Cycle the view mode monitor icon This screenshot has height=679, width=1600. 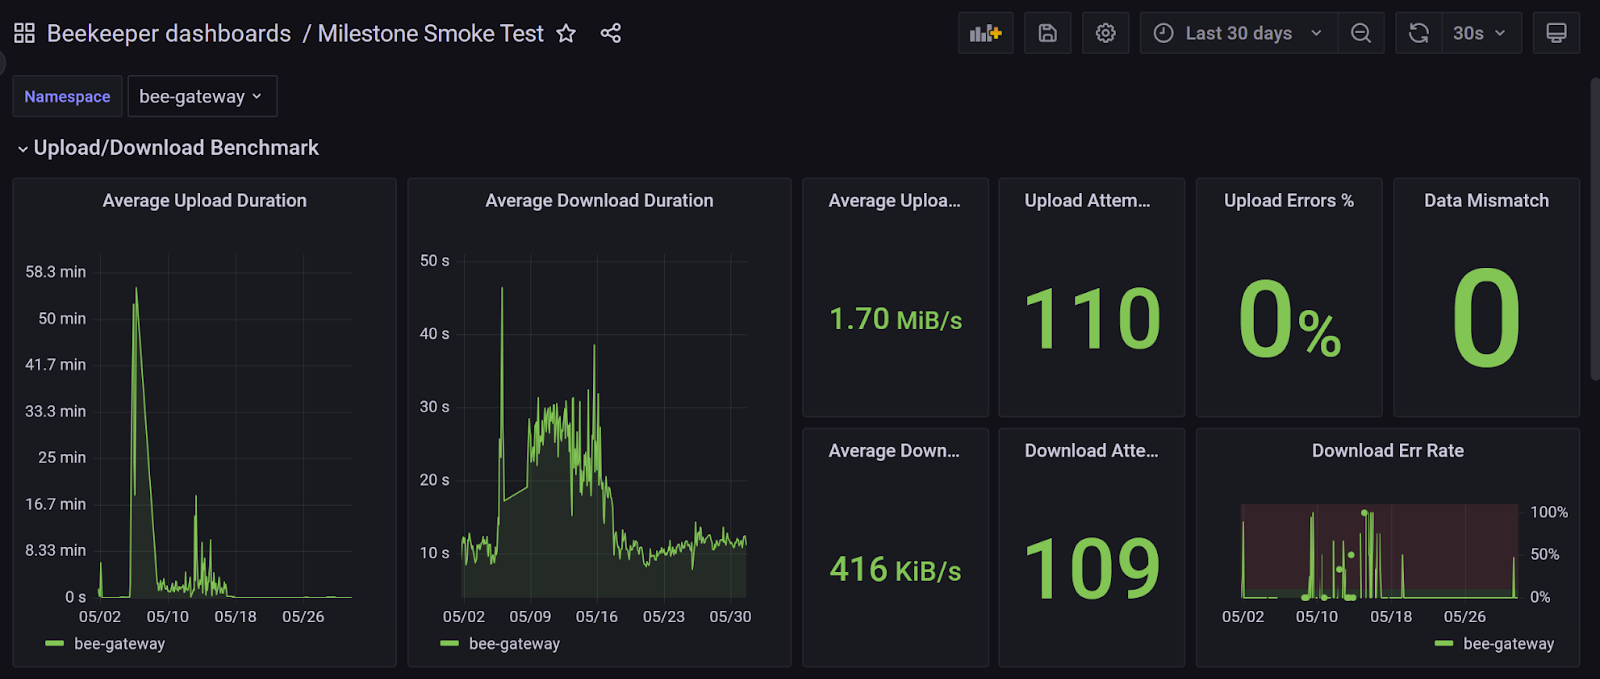click(x=1556, y=33)
